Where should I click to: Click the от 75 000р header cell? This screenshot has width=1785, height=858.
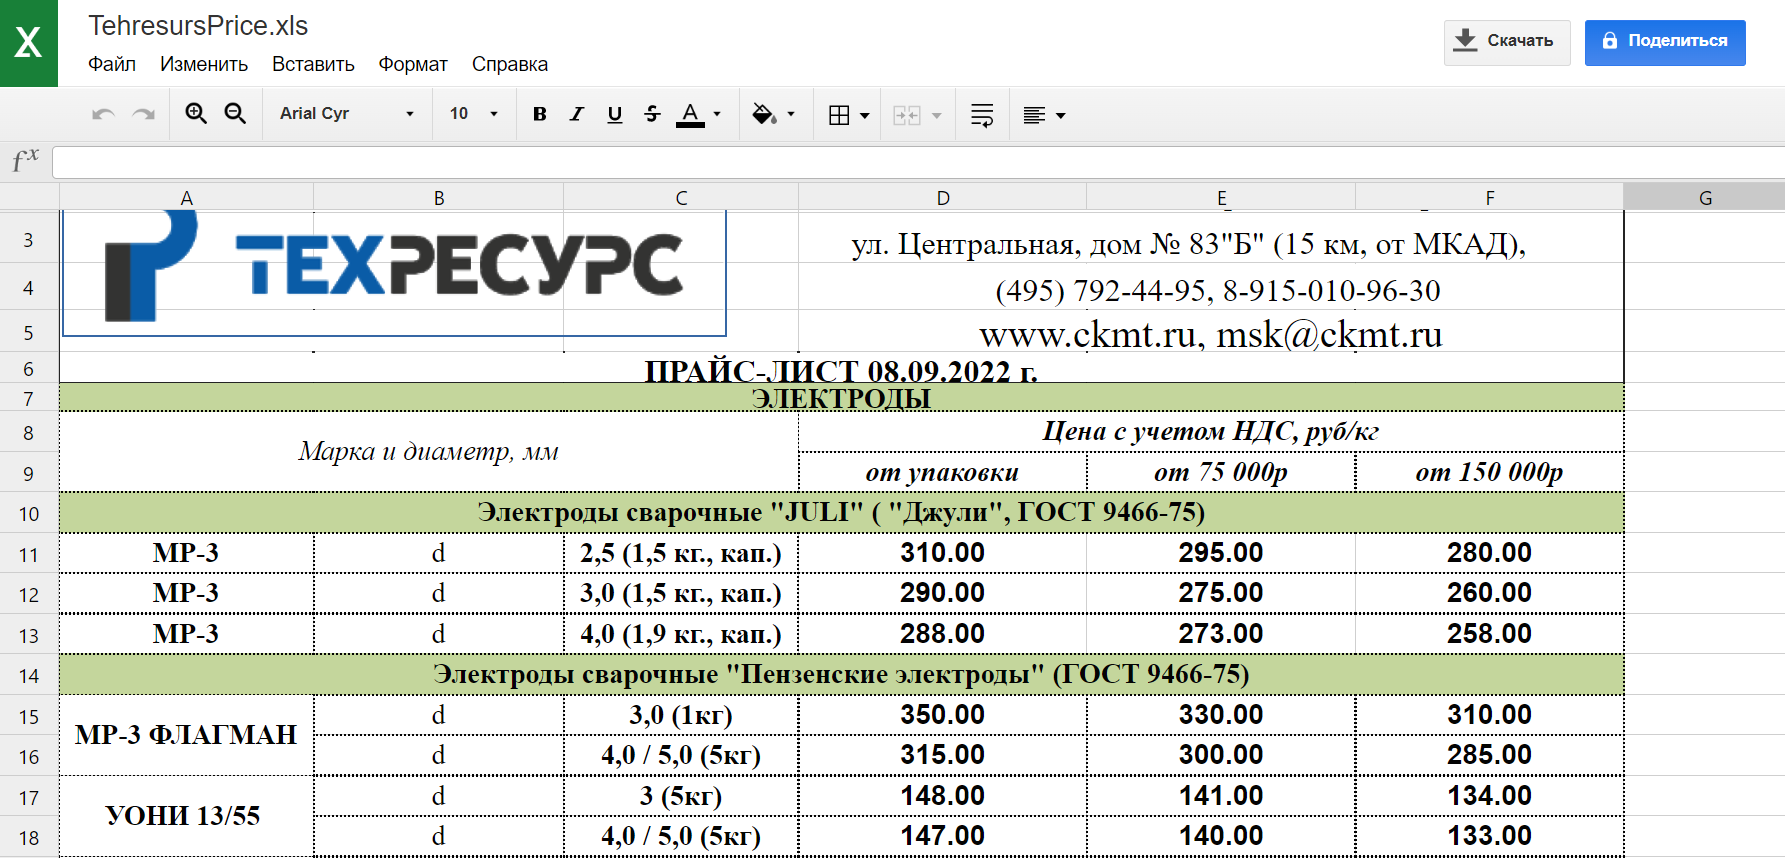(x=1221, y=472)
